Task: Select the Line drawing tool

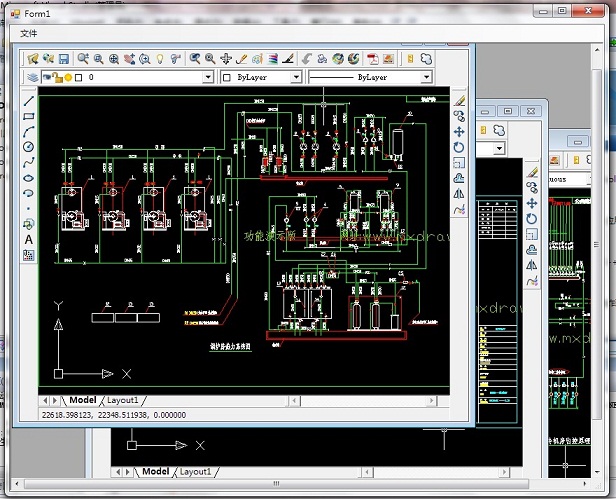Action: pos(28,101)
